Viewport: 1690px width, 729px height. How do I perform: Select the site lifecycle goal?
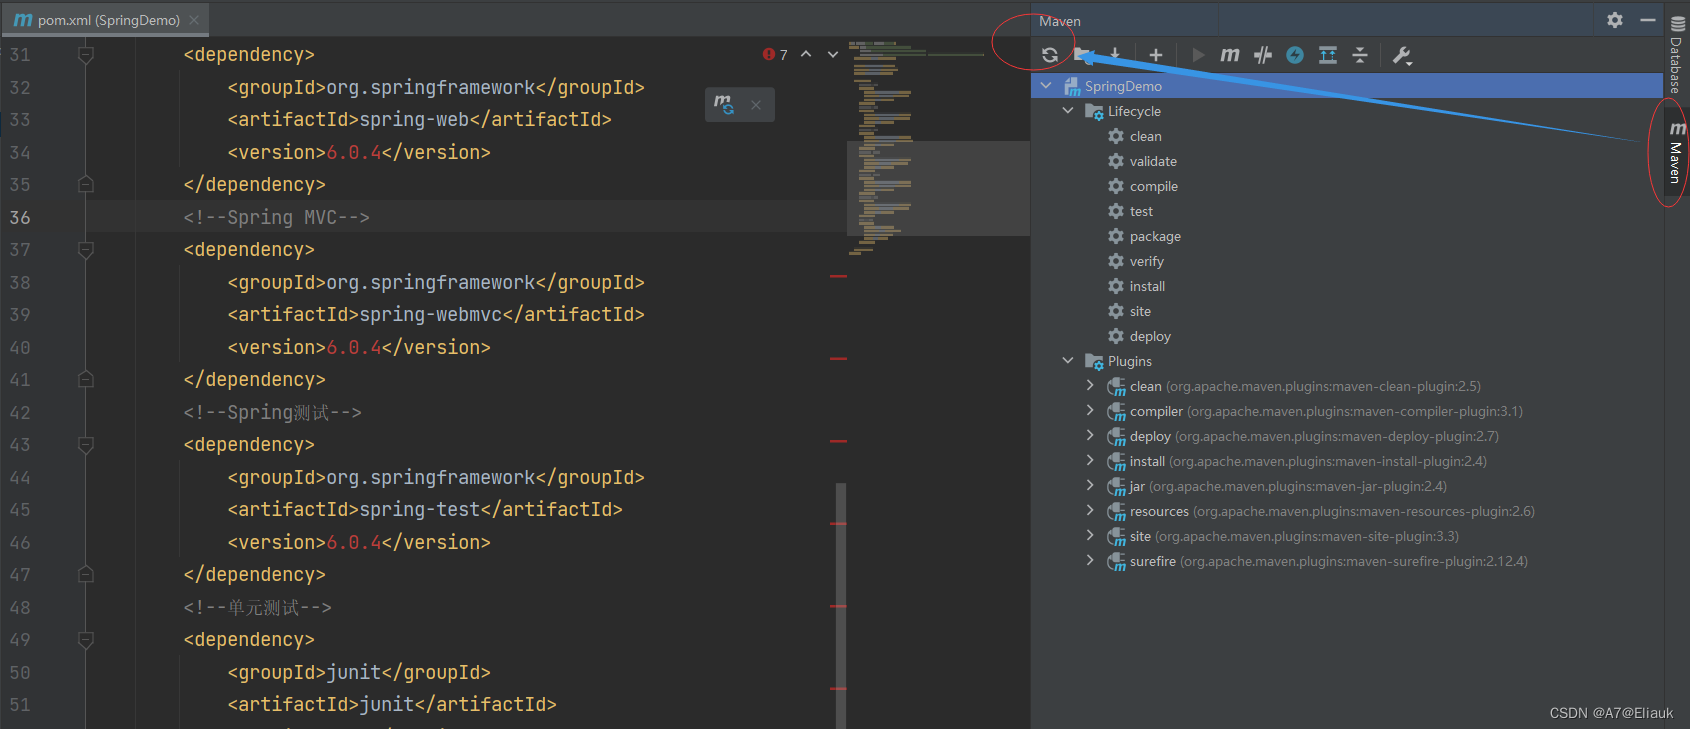pyautogui.click(x=1140, y=311)
